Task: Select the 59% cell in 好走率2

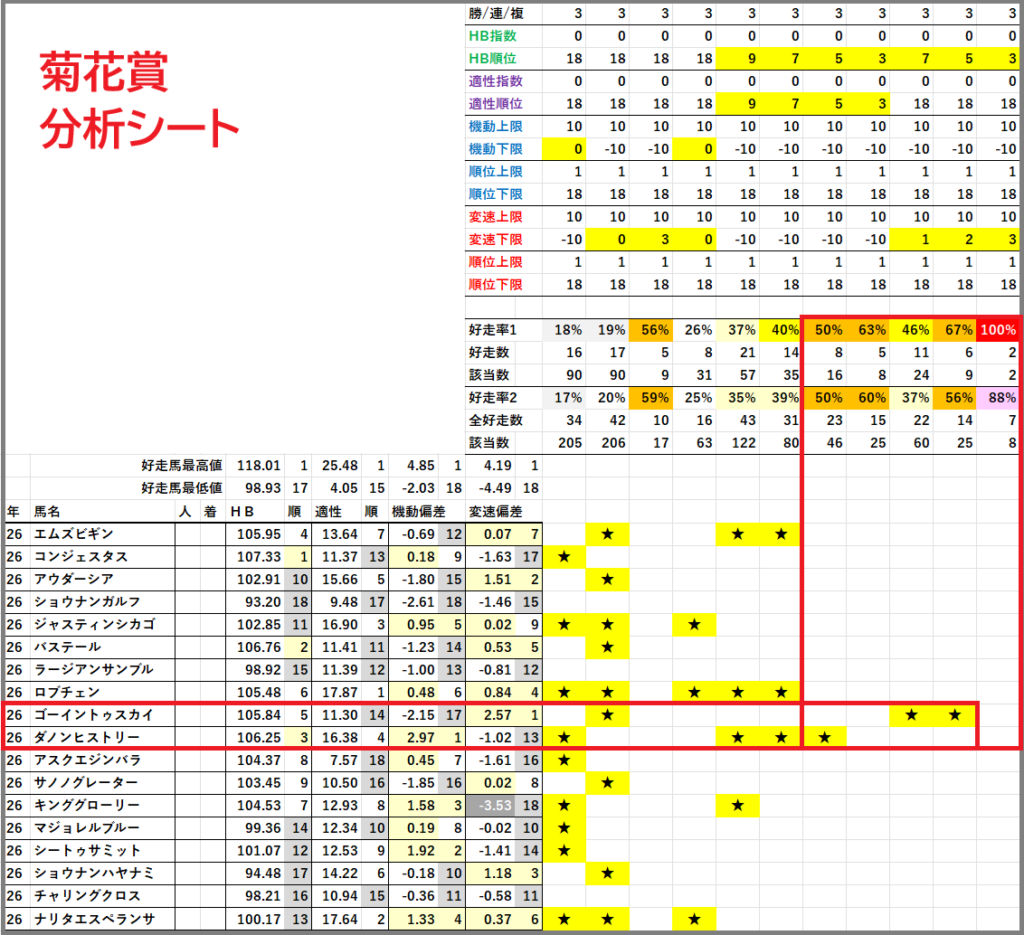Action: 650,398
